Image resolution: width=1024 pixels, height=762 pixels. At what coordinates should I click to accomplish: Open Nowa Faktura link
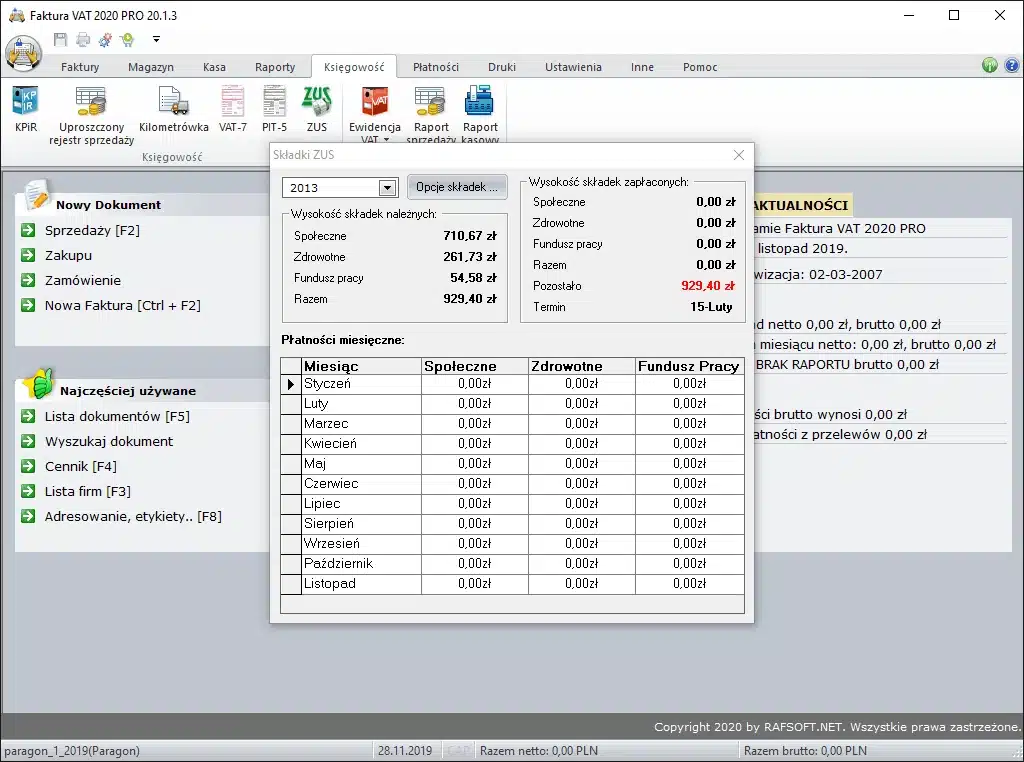click(x=122, y=305)
